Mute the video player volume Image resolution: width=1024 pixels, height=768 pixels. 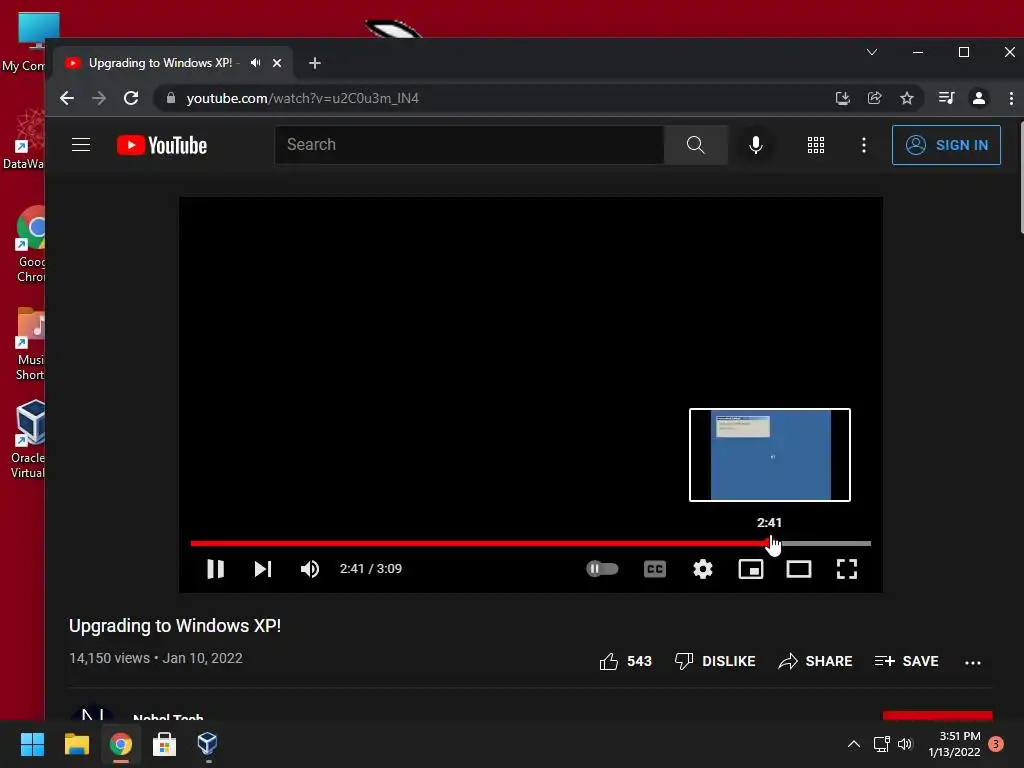[x=310, y=569]
